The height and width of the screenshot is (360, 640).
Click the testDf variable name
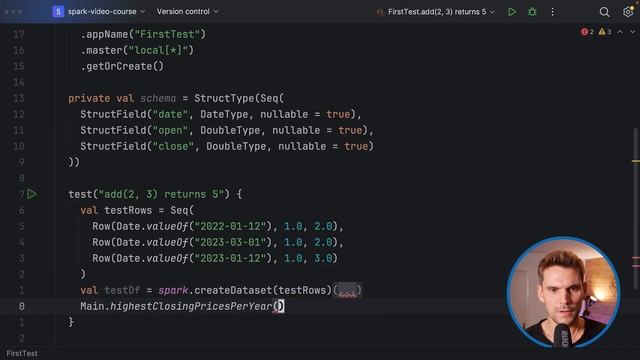click(x=122, y=290)
